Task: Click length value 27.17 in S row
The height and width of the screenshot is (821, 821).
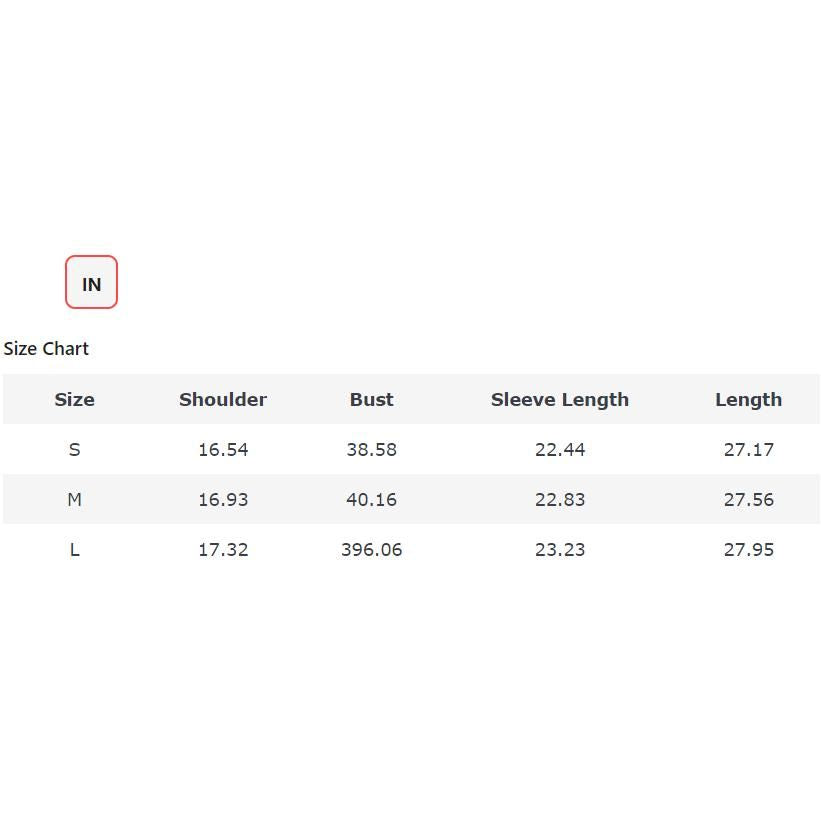Action: 748,450
